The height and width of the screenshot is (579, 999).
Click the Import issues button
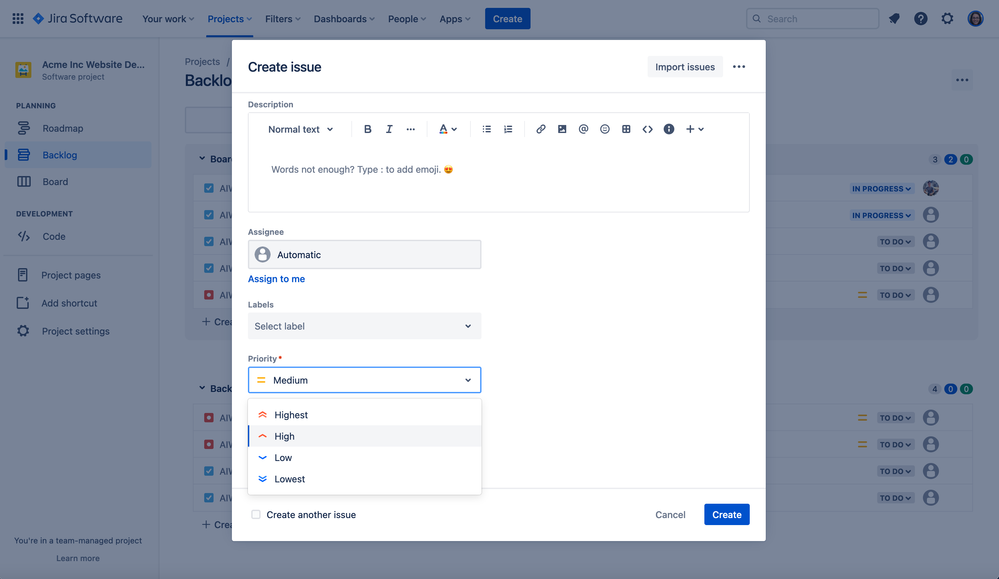click(685, 67)
